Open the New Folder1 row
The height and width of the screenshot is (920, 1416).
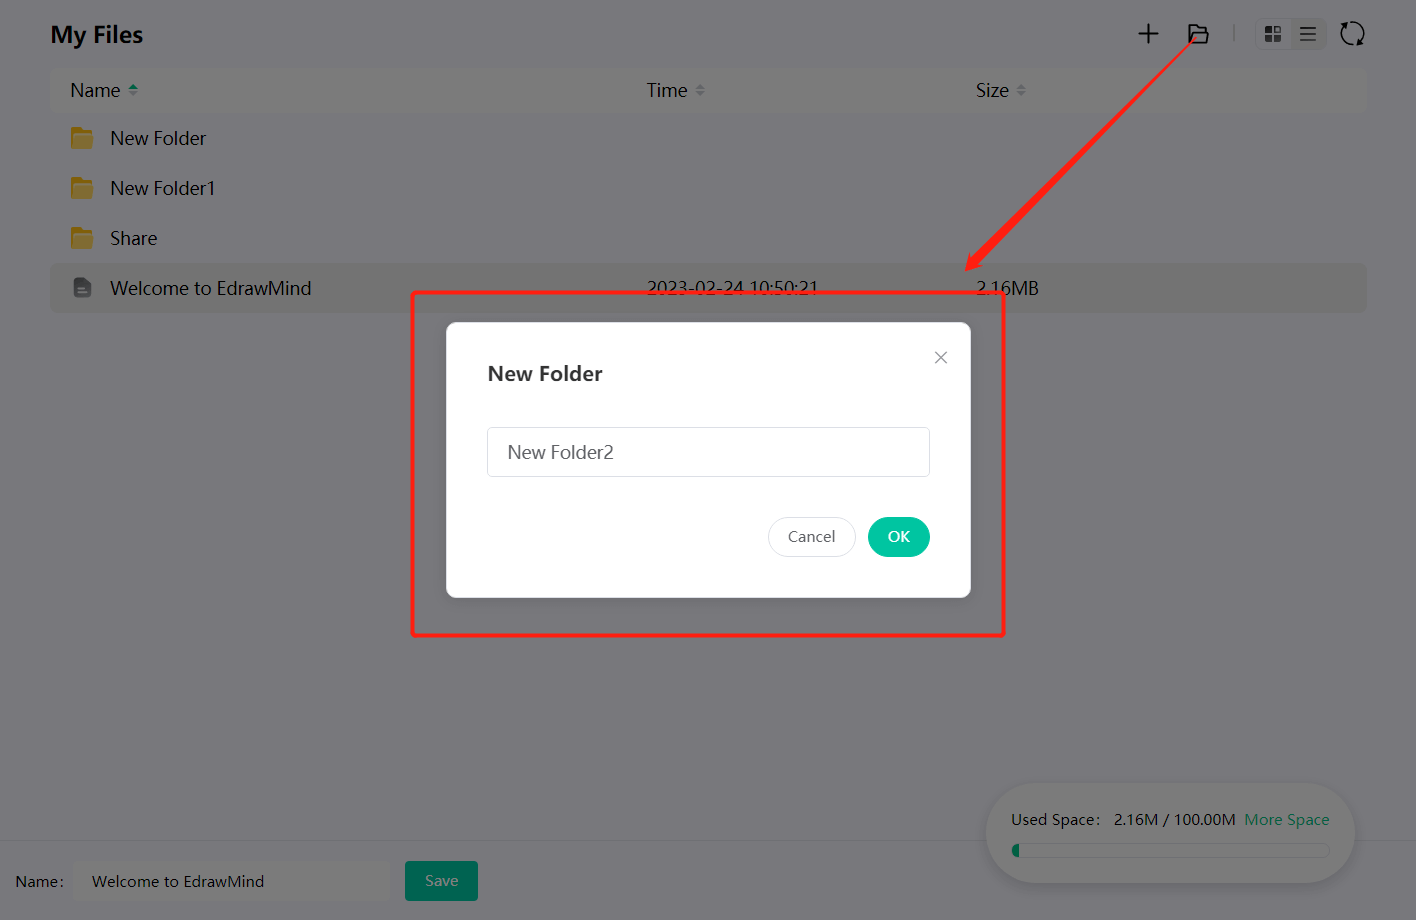(708, 188)
